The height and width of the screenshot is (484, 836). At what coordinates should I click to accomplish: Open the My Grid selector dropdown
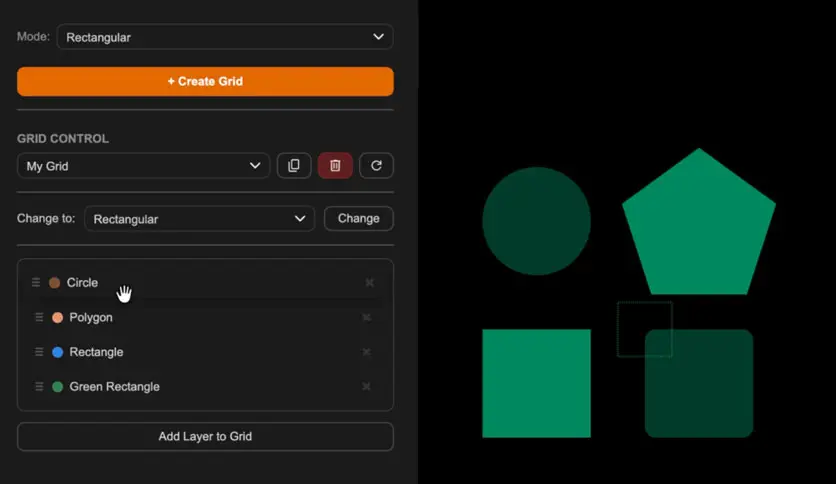(x=143, y=166)
